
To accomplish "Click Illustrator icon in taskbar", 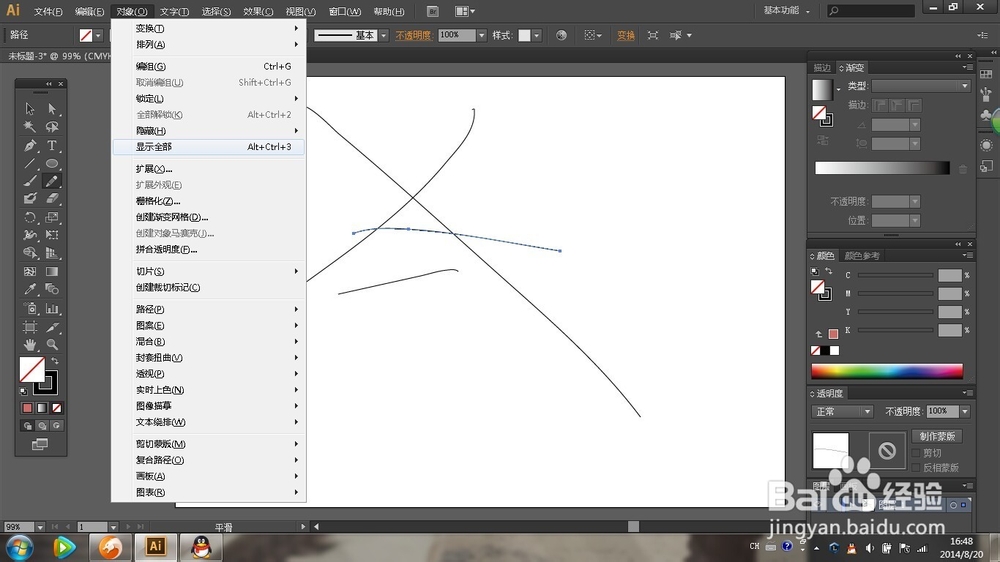I will point(156,547).
